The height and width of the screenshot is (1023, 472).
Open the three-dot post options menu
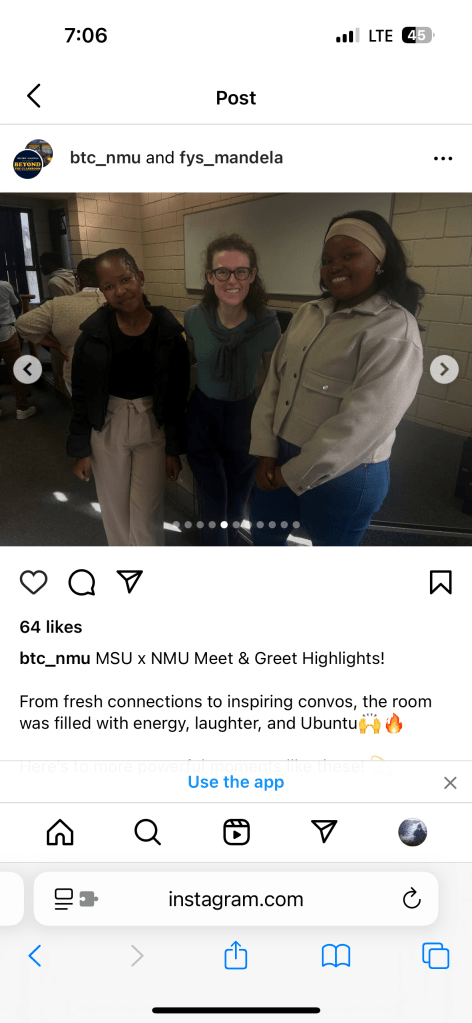tap(443, 159)
